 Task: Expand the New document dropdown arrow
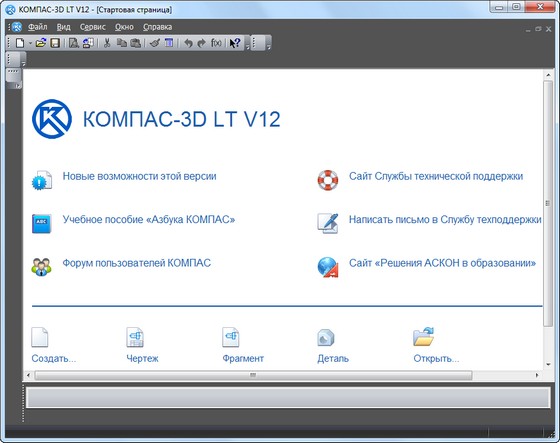click(30, 44)
